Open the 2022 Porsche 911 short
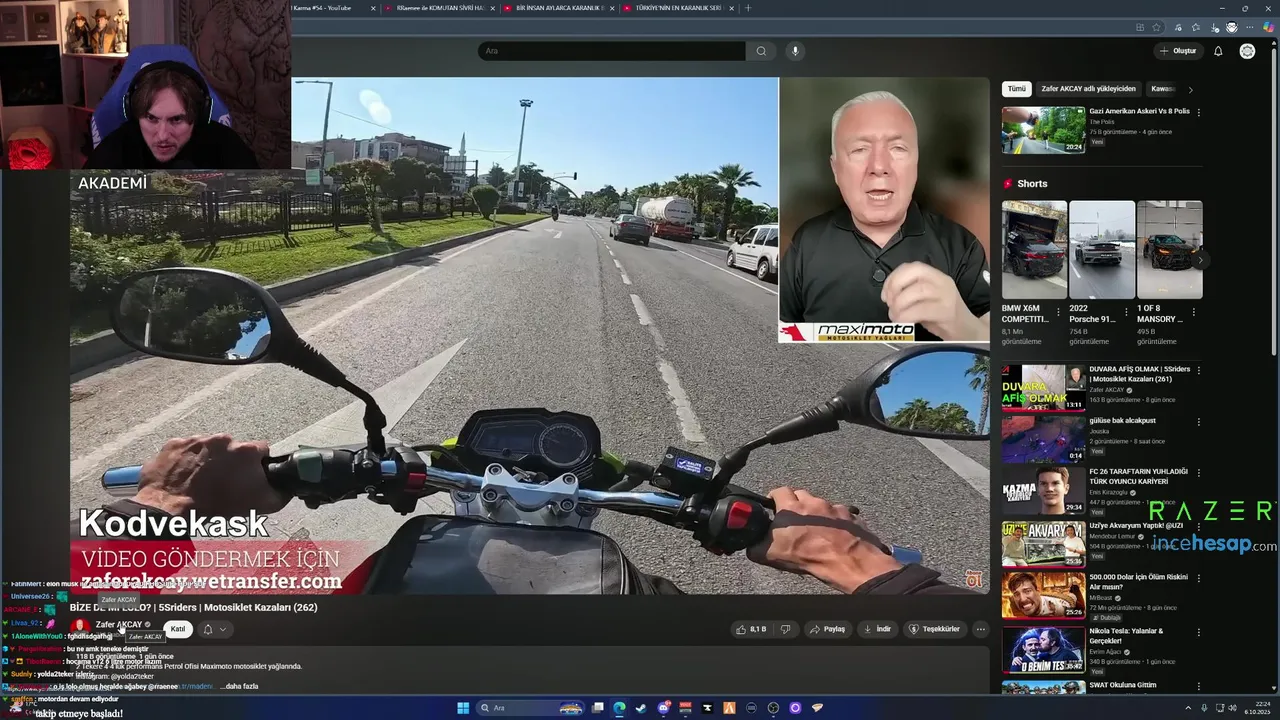The width and height of the screenshot is (1280, 720). [x=1101, y=250]
